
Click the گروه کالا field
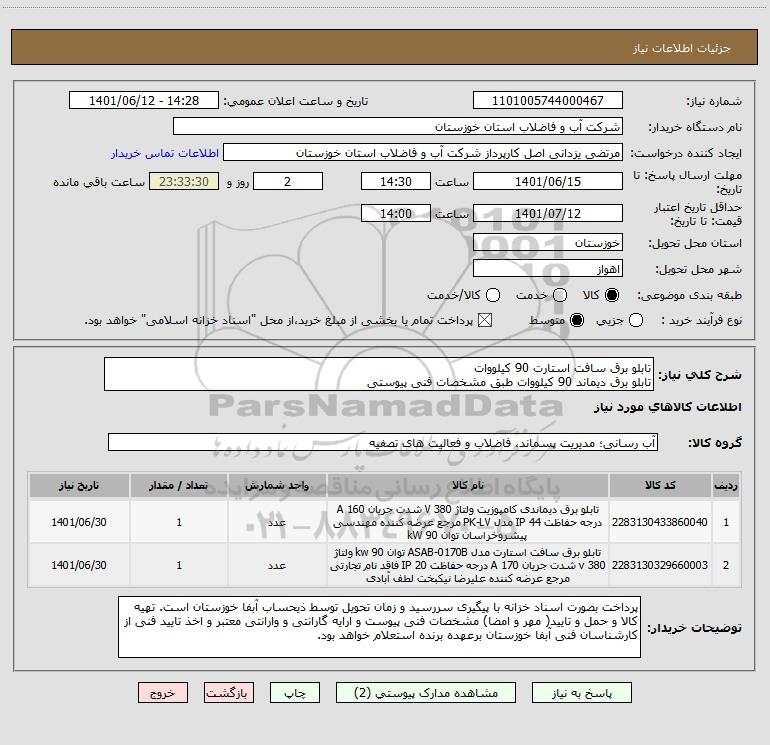(x=383, y=442)
